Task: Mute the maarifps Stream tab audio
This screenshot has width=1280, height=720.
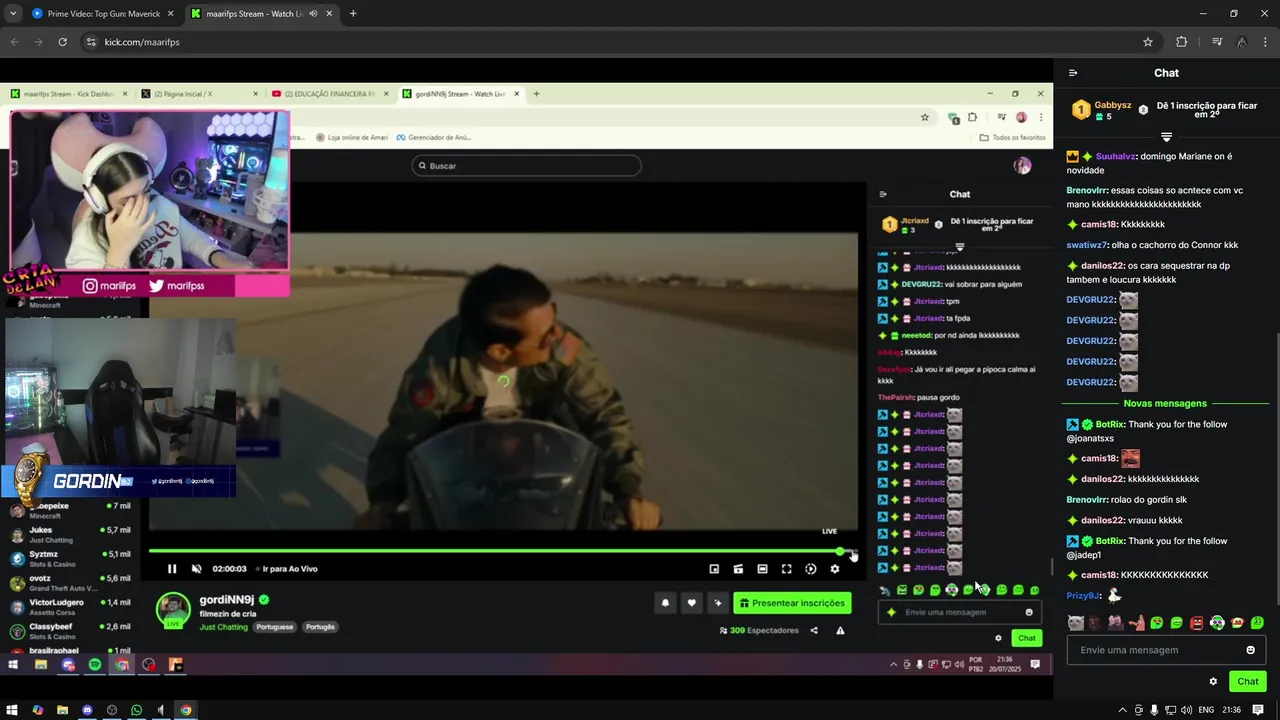Action: (x=313, y=14)
